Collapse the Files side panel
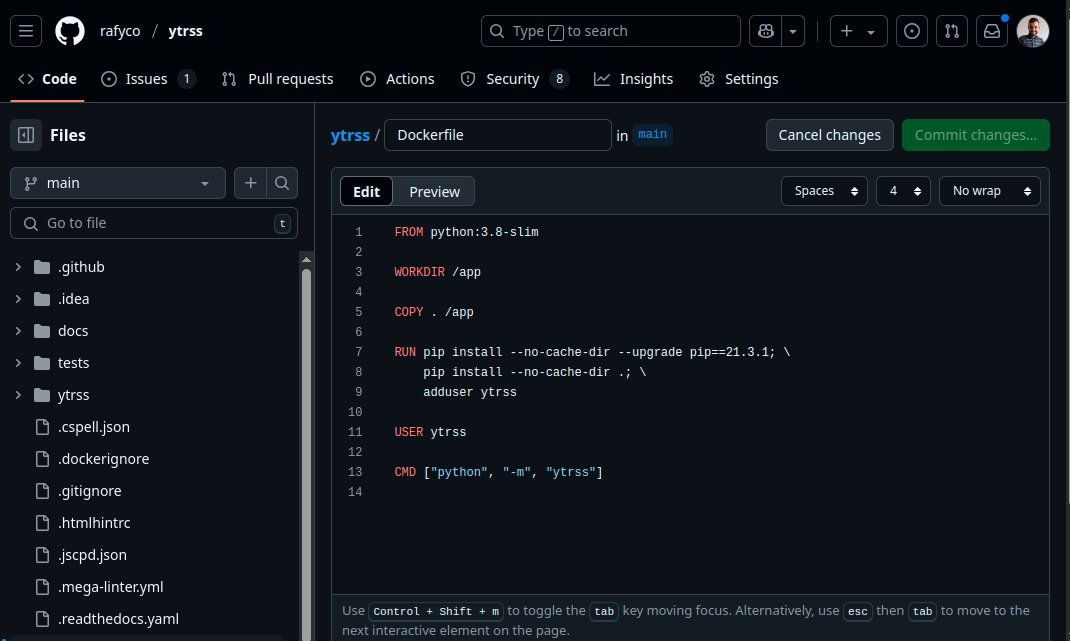Viewport: 1070px width, 641px height. click(26, 135)
